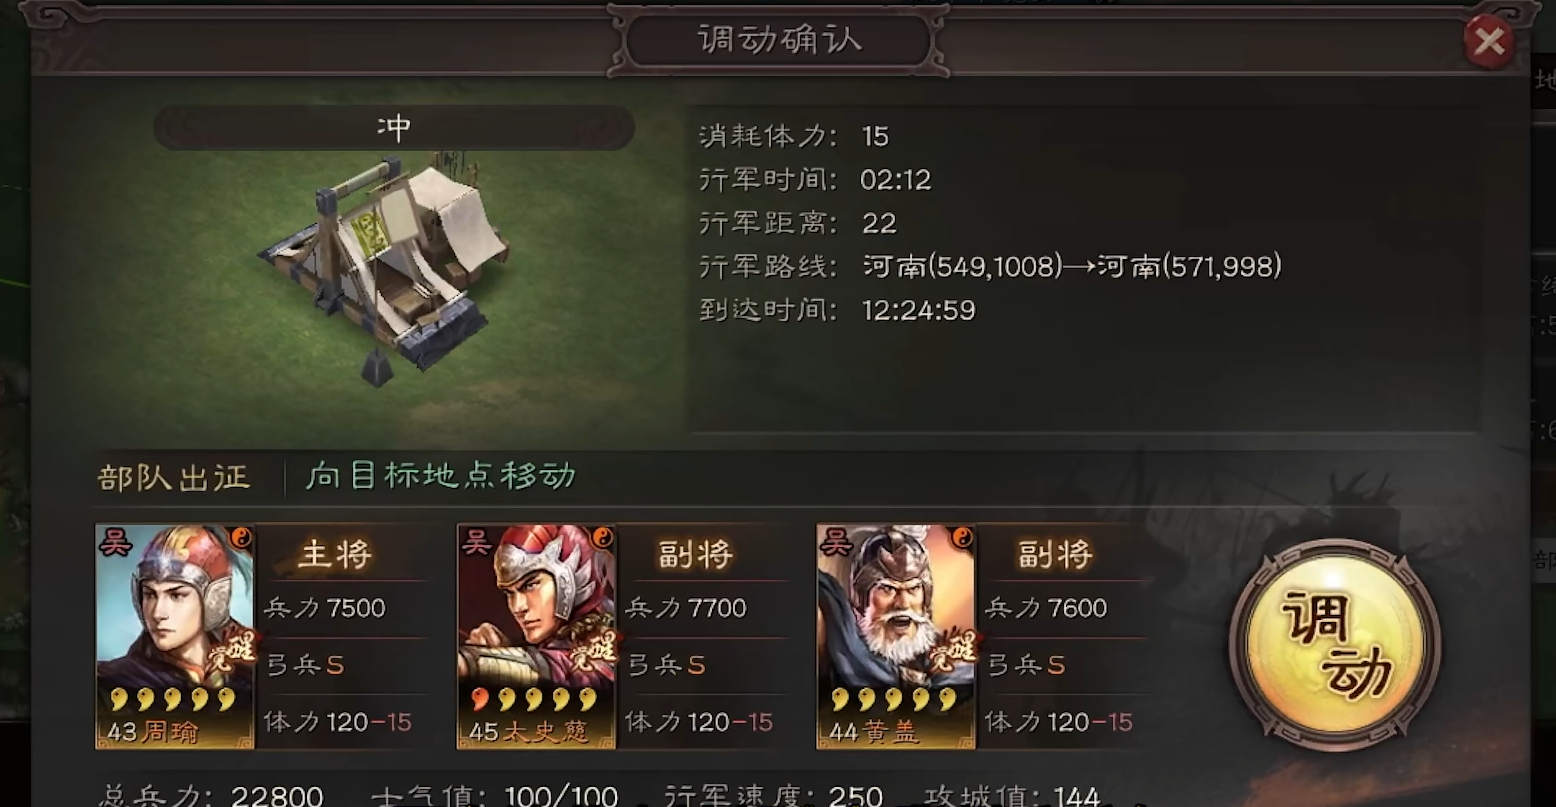Tap yin-yang badge on 太史慈 portrait
This screenshot has width=1556, height=807.
pyautogui.click(x=603, y=537)
